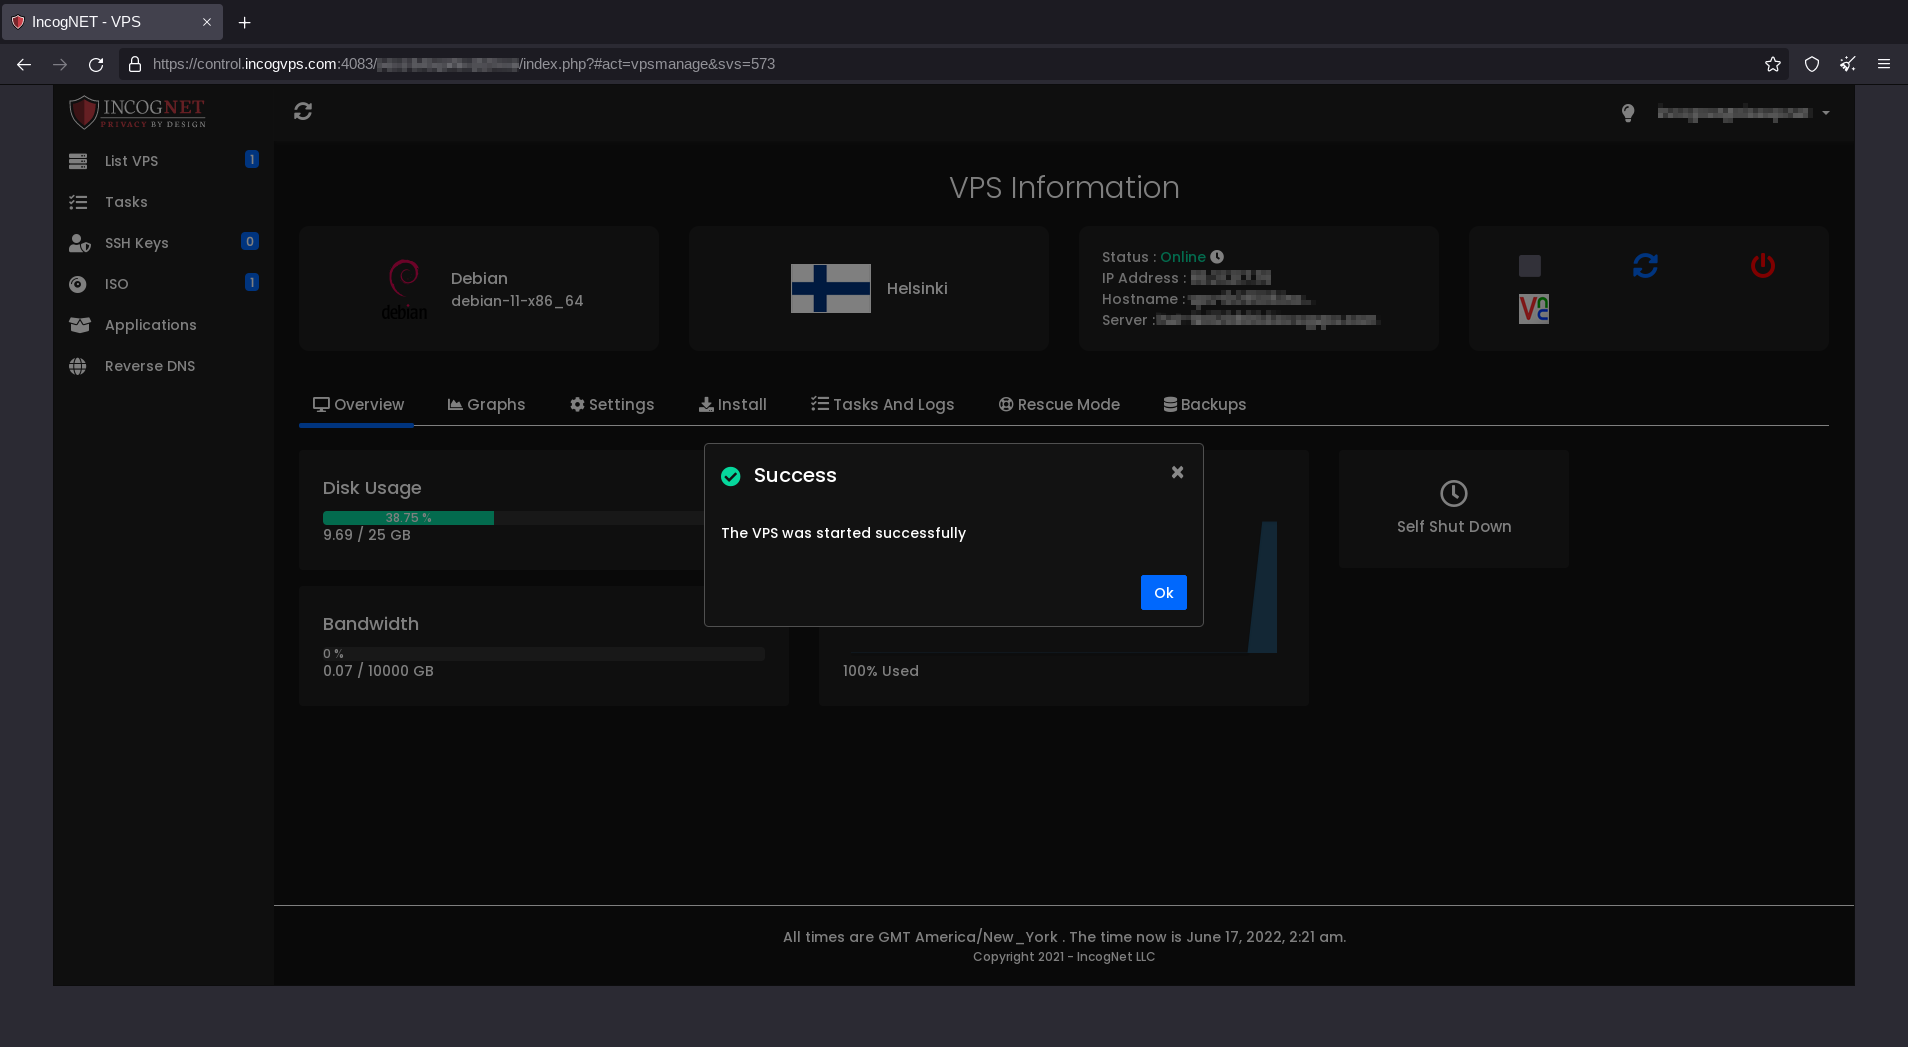Image resolution: width=1908 pixels, height=1047 pixels.
Task: Open SSH Keys page
Action: (x=136, y=243)
